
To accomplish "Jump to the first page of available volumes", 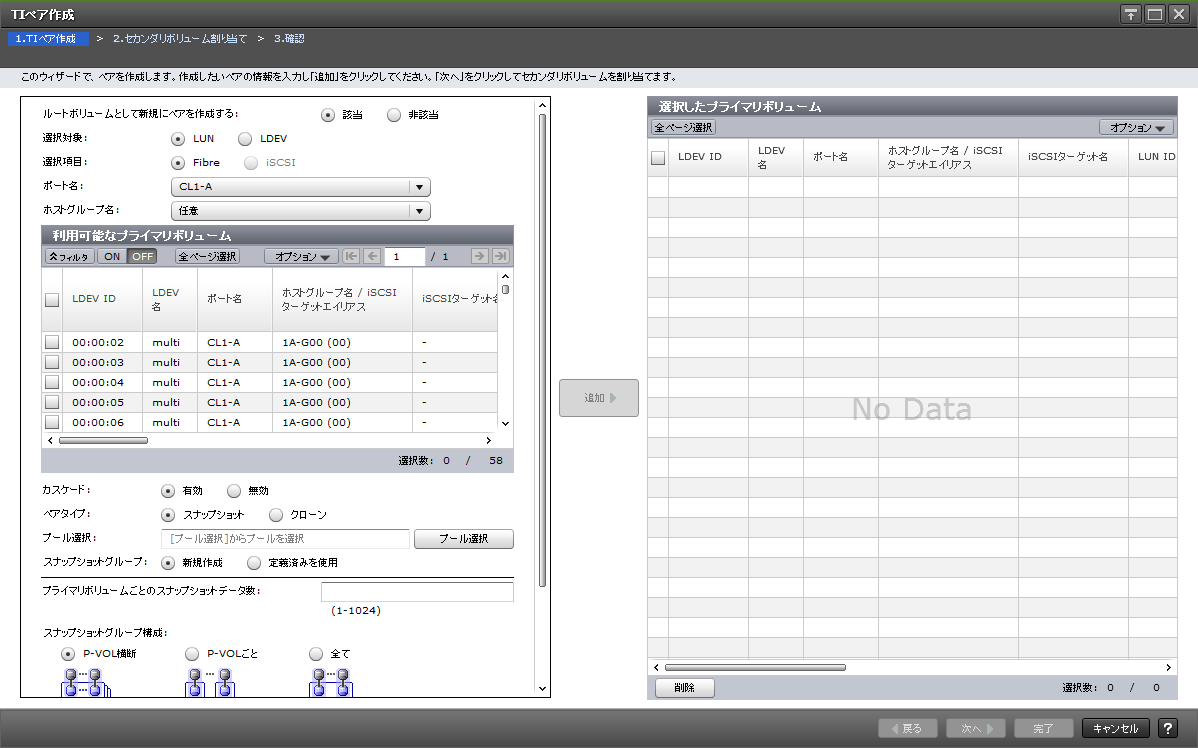I will click(x=351, y=256).
